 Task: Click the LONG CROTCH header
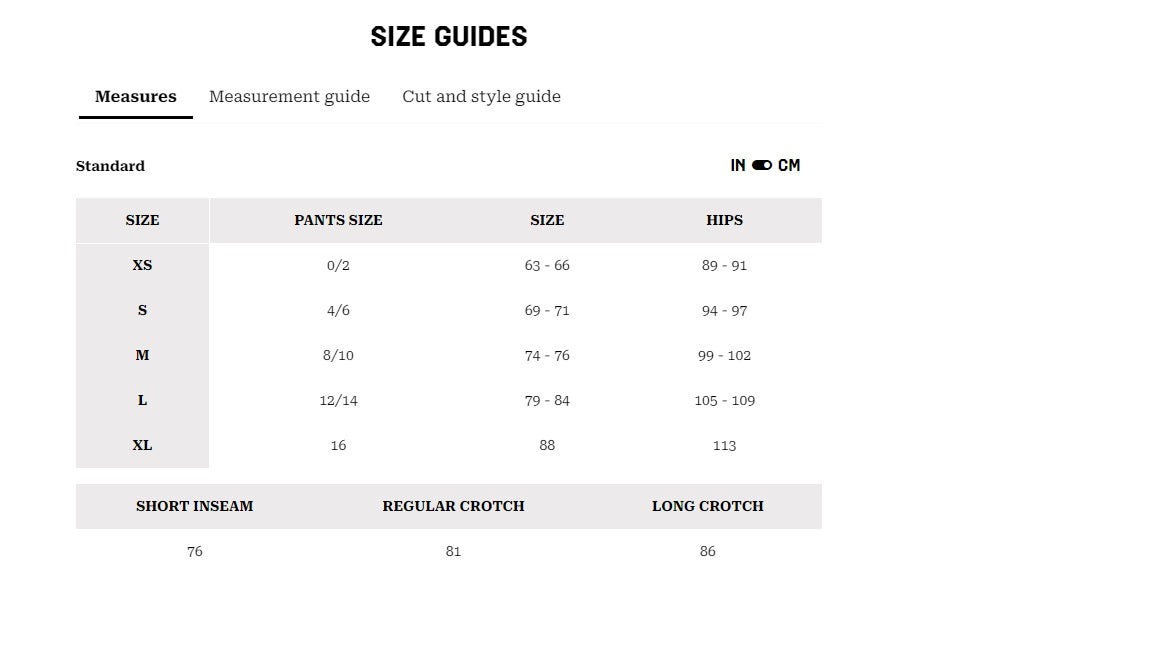pyautogui.click(x=708, y=506)
